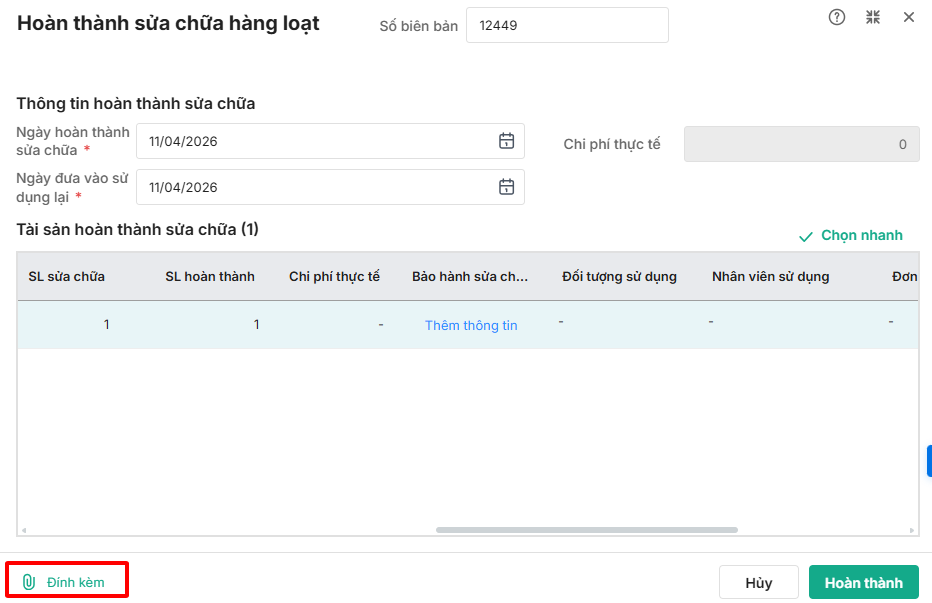Open the help question mark icon

point(837,17)
